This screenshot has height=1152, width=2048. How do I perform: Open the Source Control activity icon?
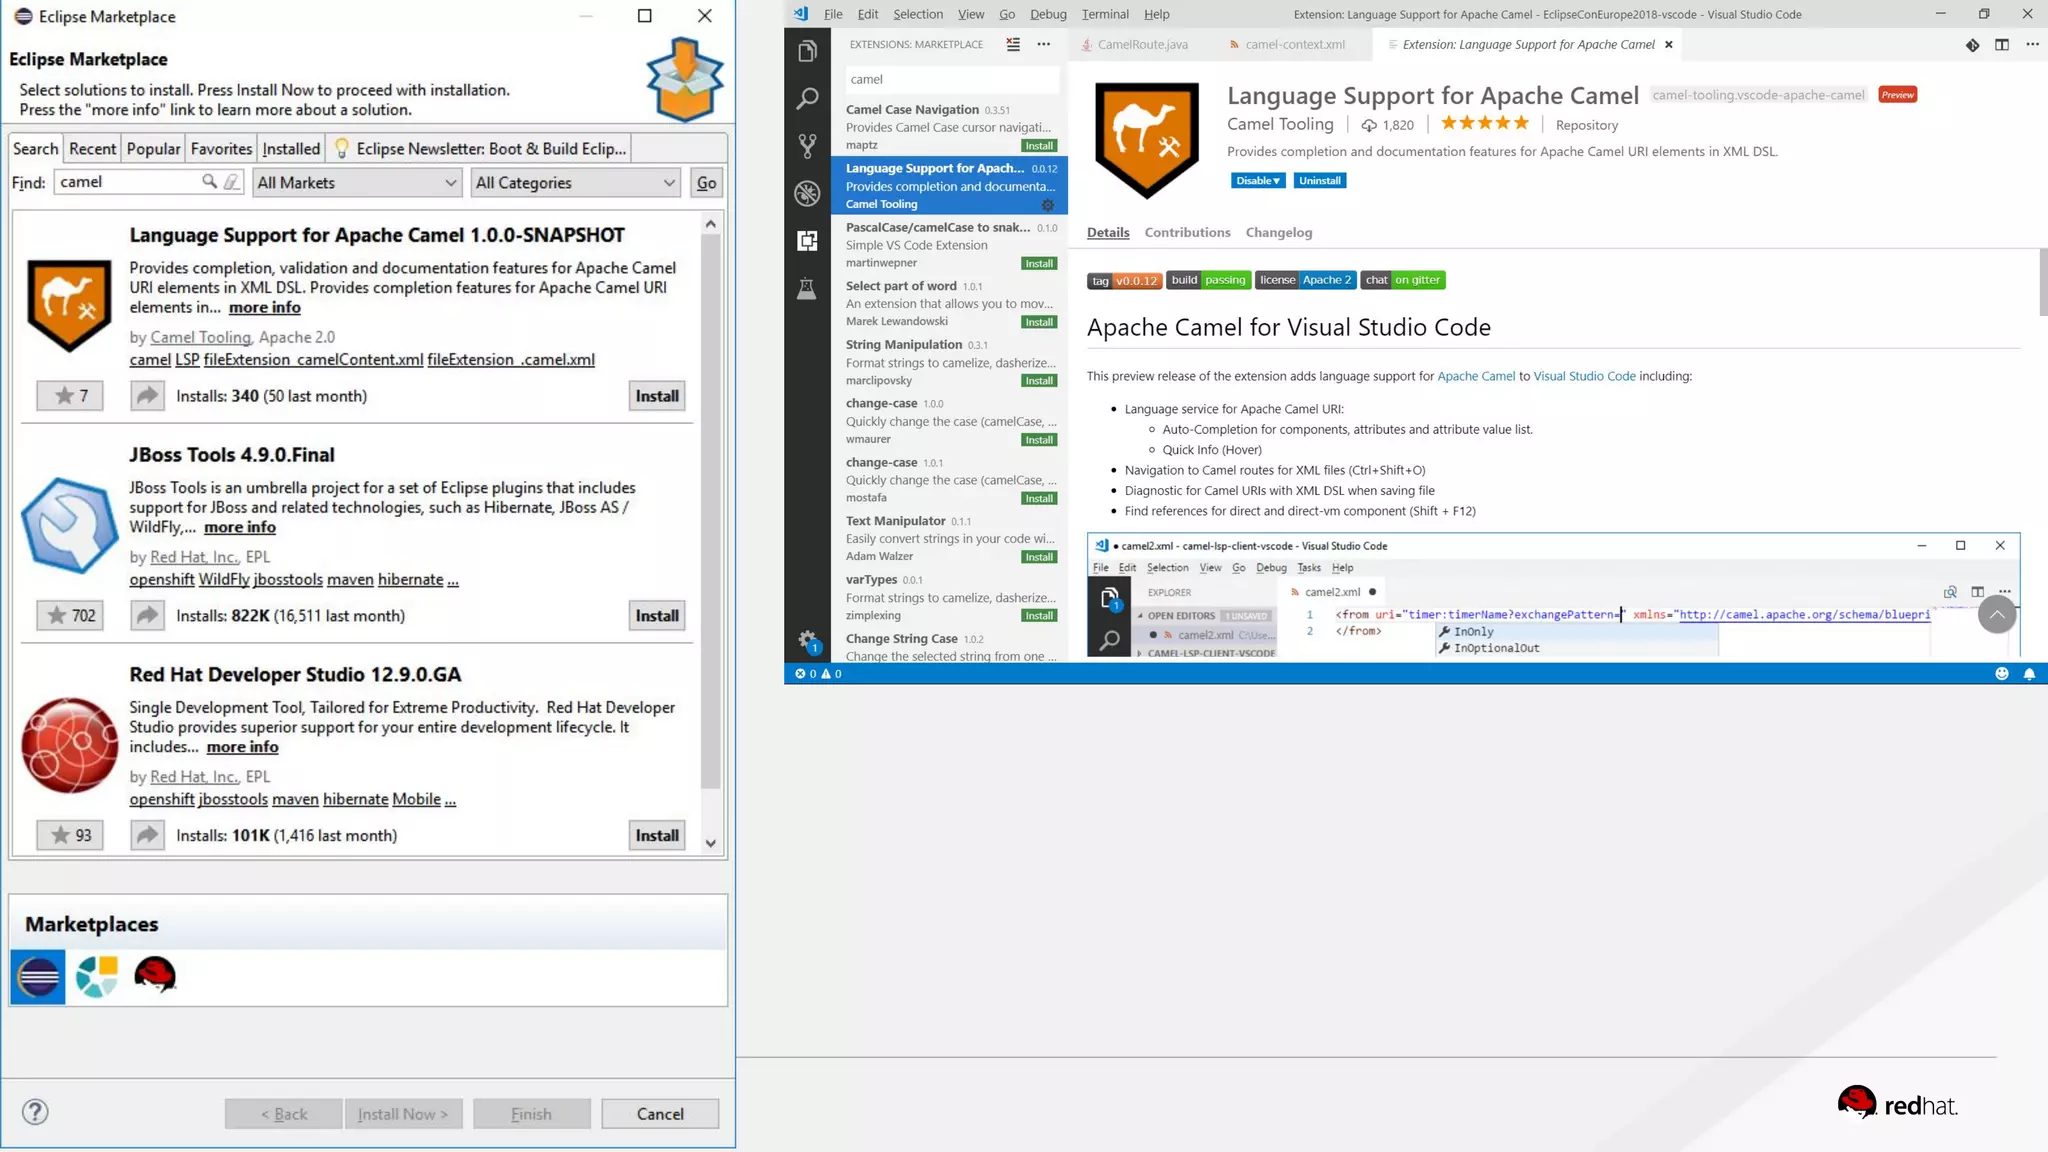point(807,146)
